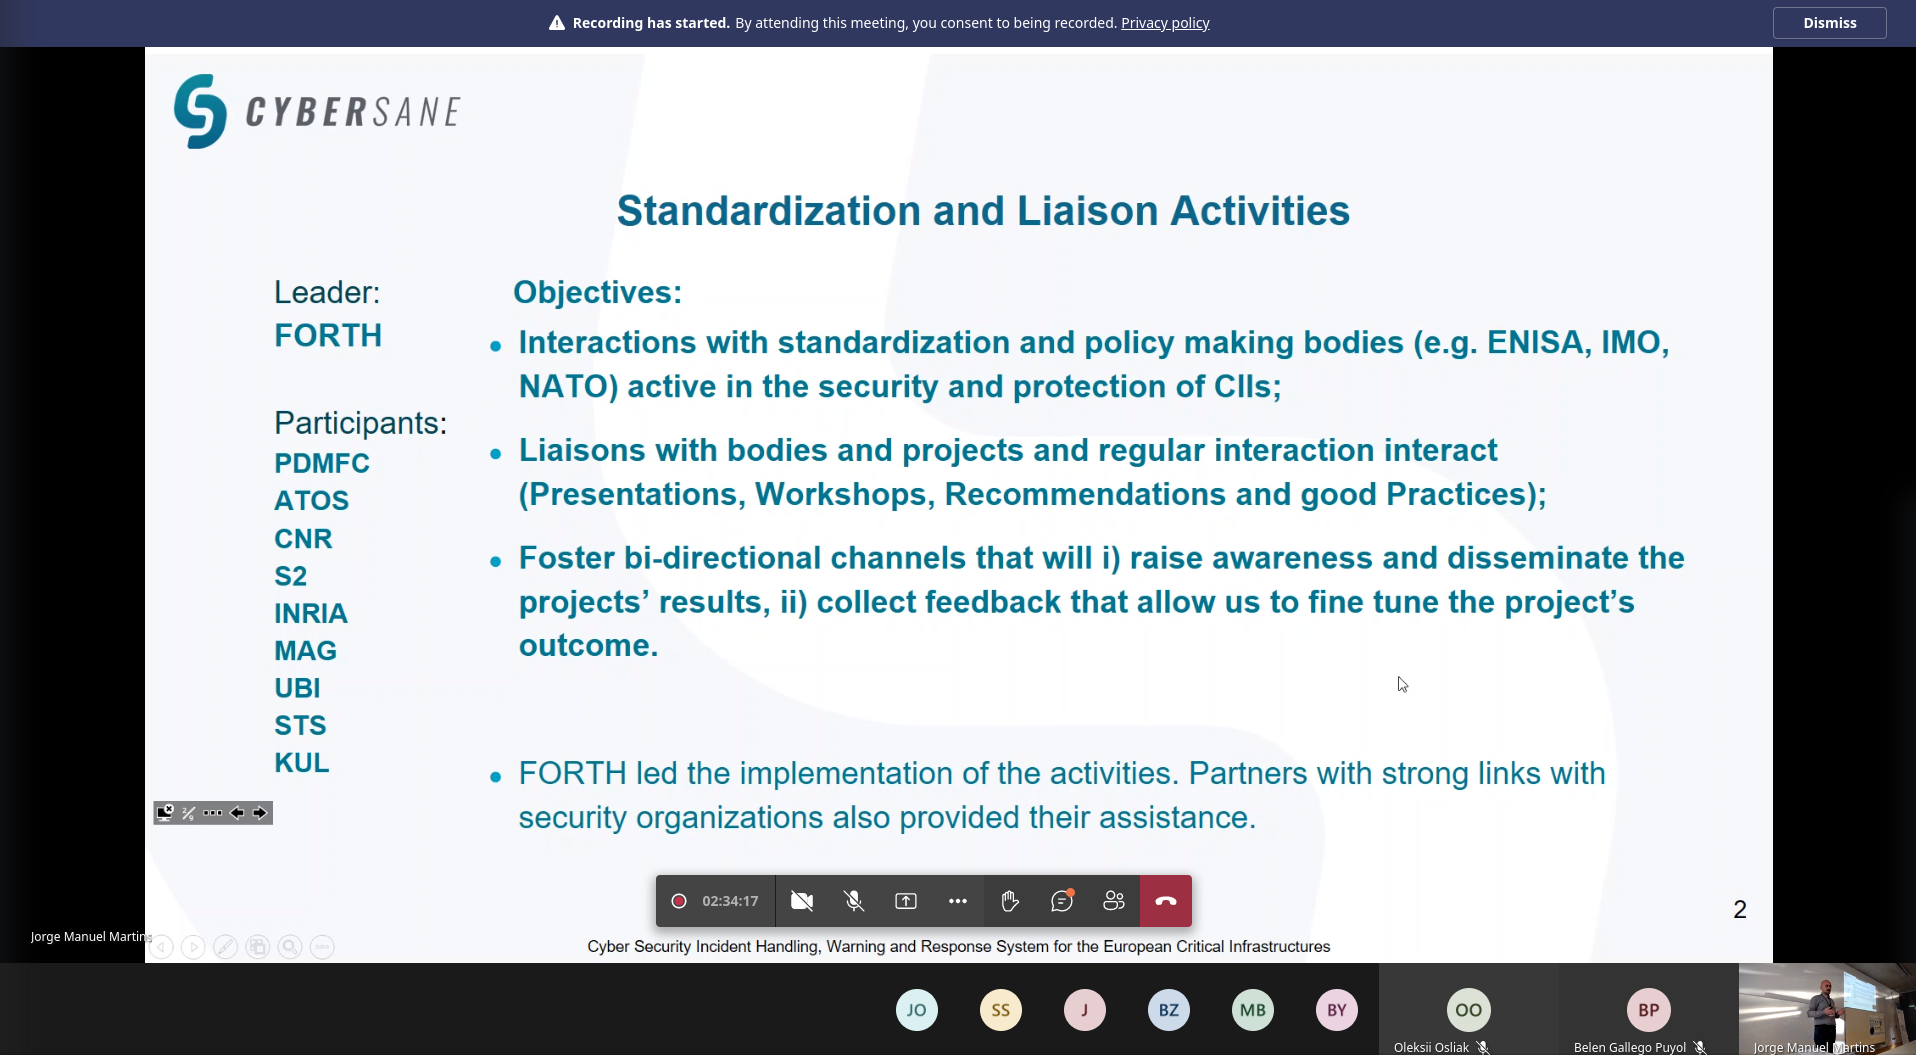Select the BP avatar of Belen Gallego Puyol
1916x1055 pixels.
1649,1010
